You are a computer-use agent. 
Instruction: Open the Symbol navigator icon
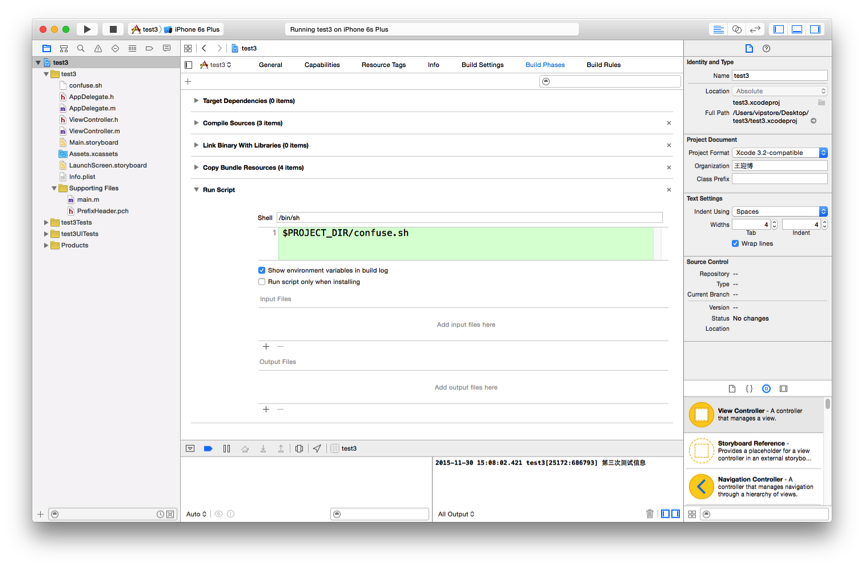[x=64, y=48]
